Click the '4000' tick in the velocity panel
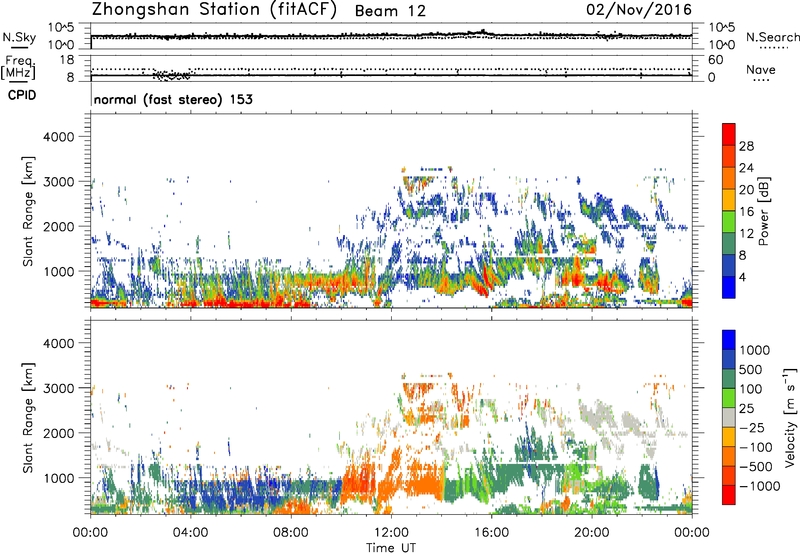 pyautogui.click(x=58, y=343)
